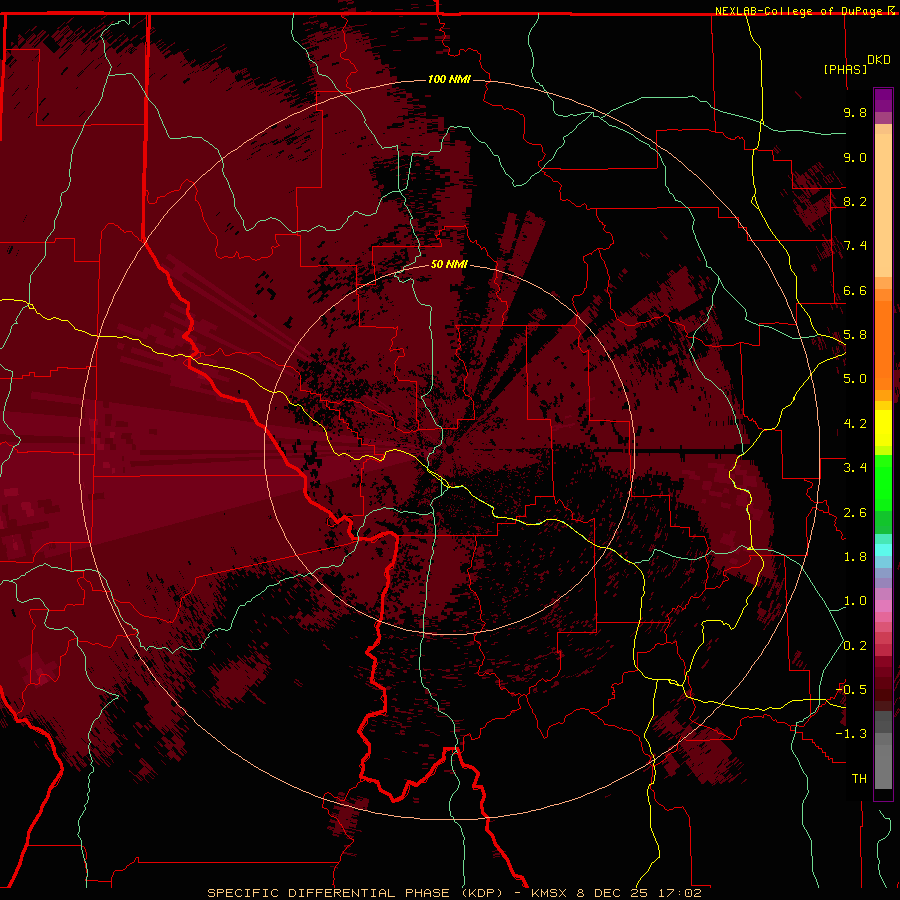Click the SPECIFIC DIFFERENTIAL PHASE (KDP) title text
This screenshot has width=900, height=900.
tap(354, 893)
